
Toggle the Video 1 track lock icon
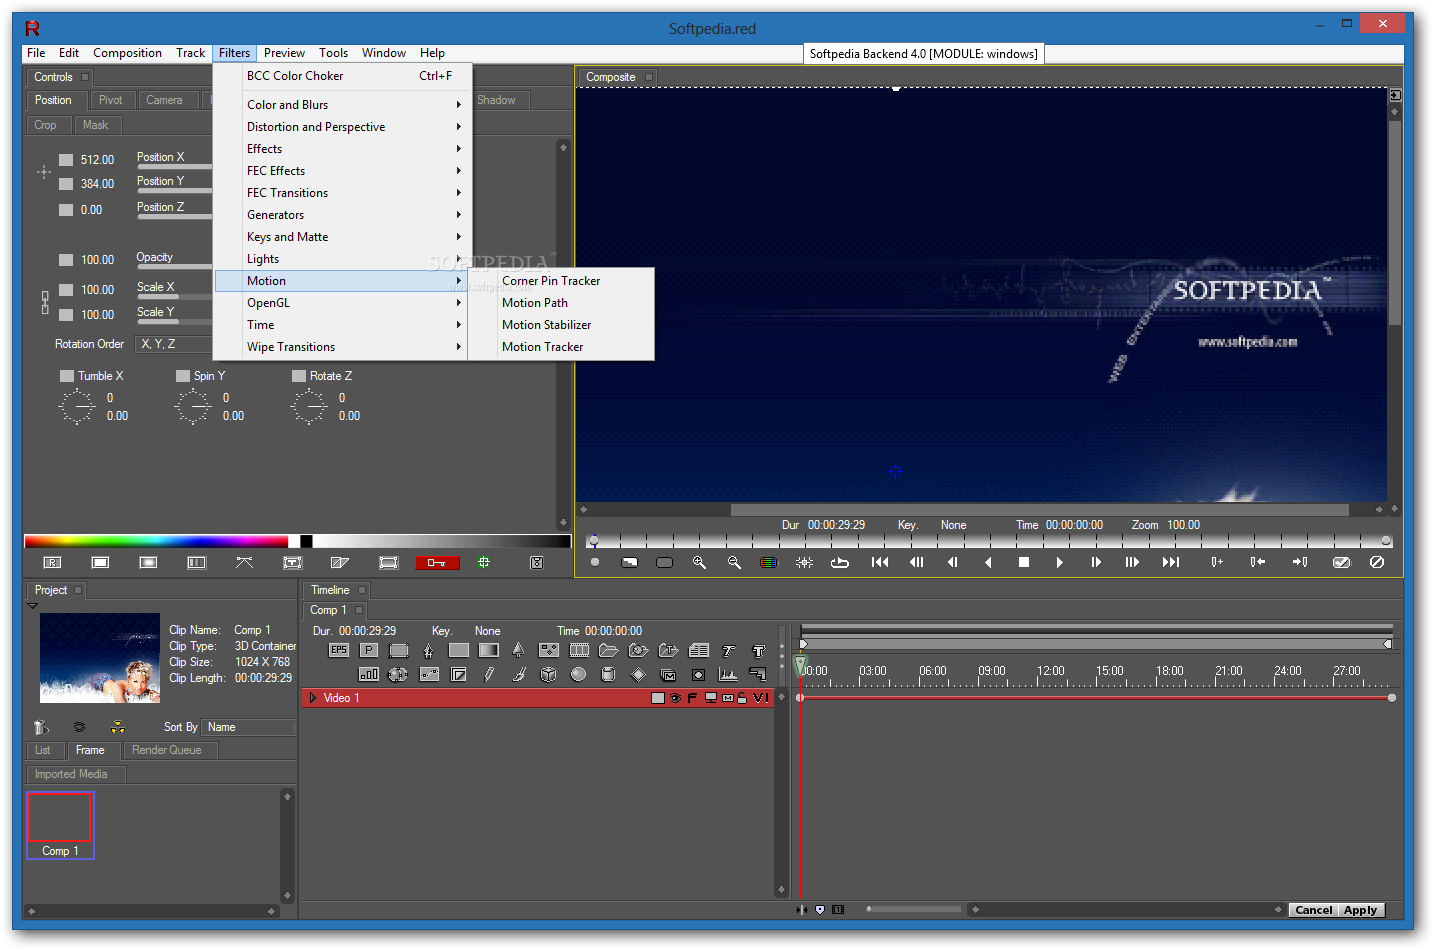742,698
